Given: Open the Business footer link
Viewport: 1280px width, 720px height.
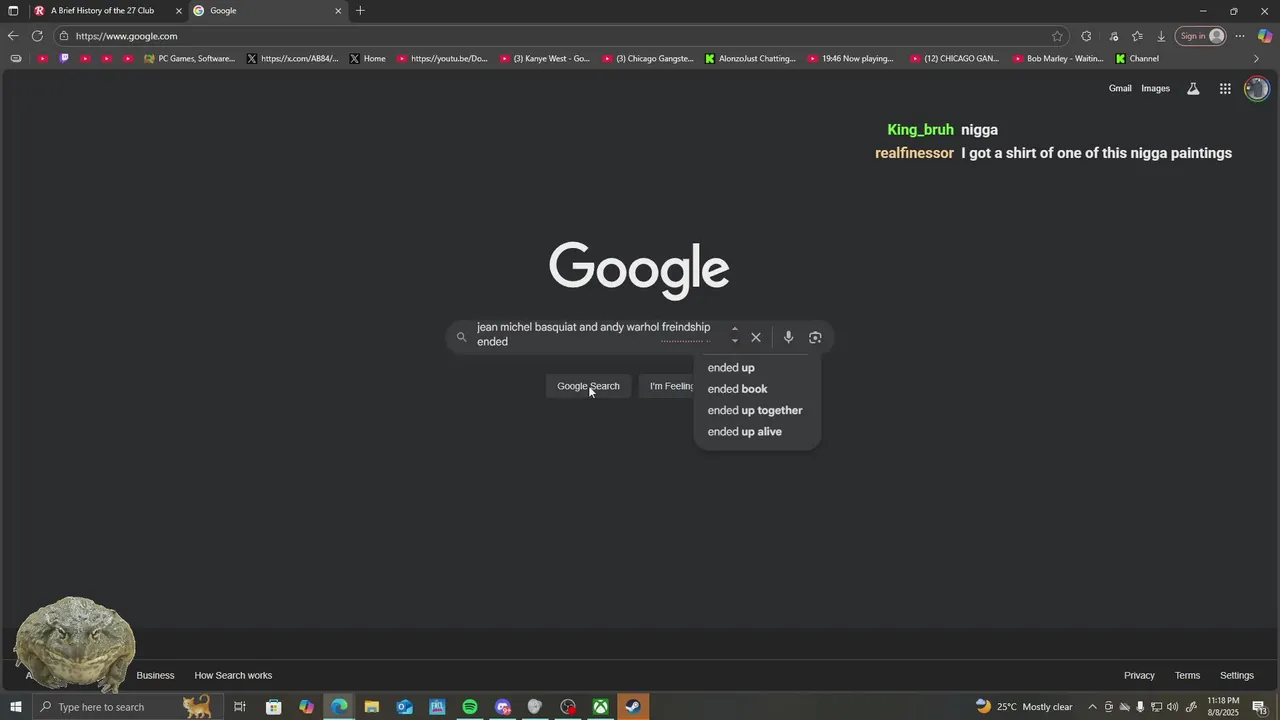Looking at the screenshot, I should [155, 675].
